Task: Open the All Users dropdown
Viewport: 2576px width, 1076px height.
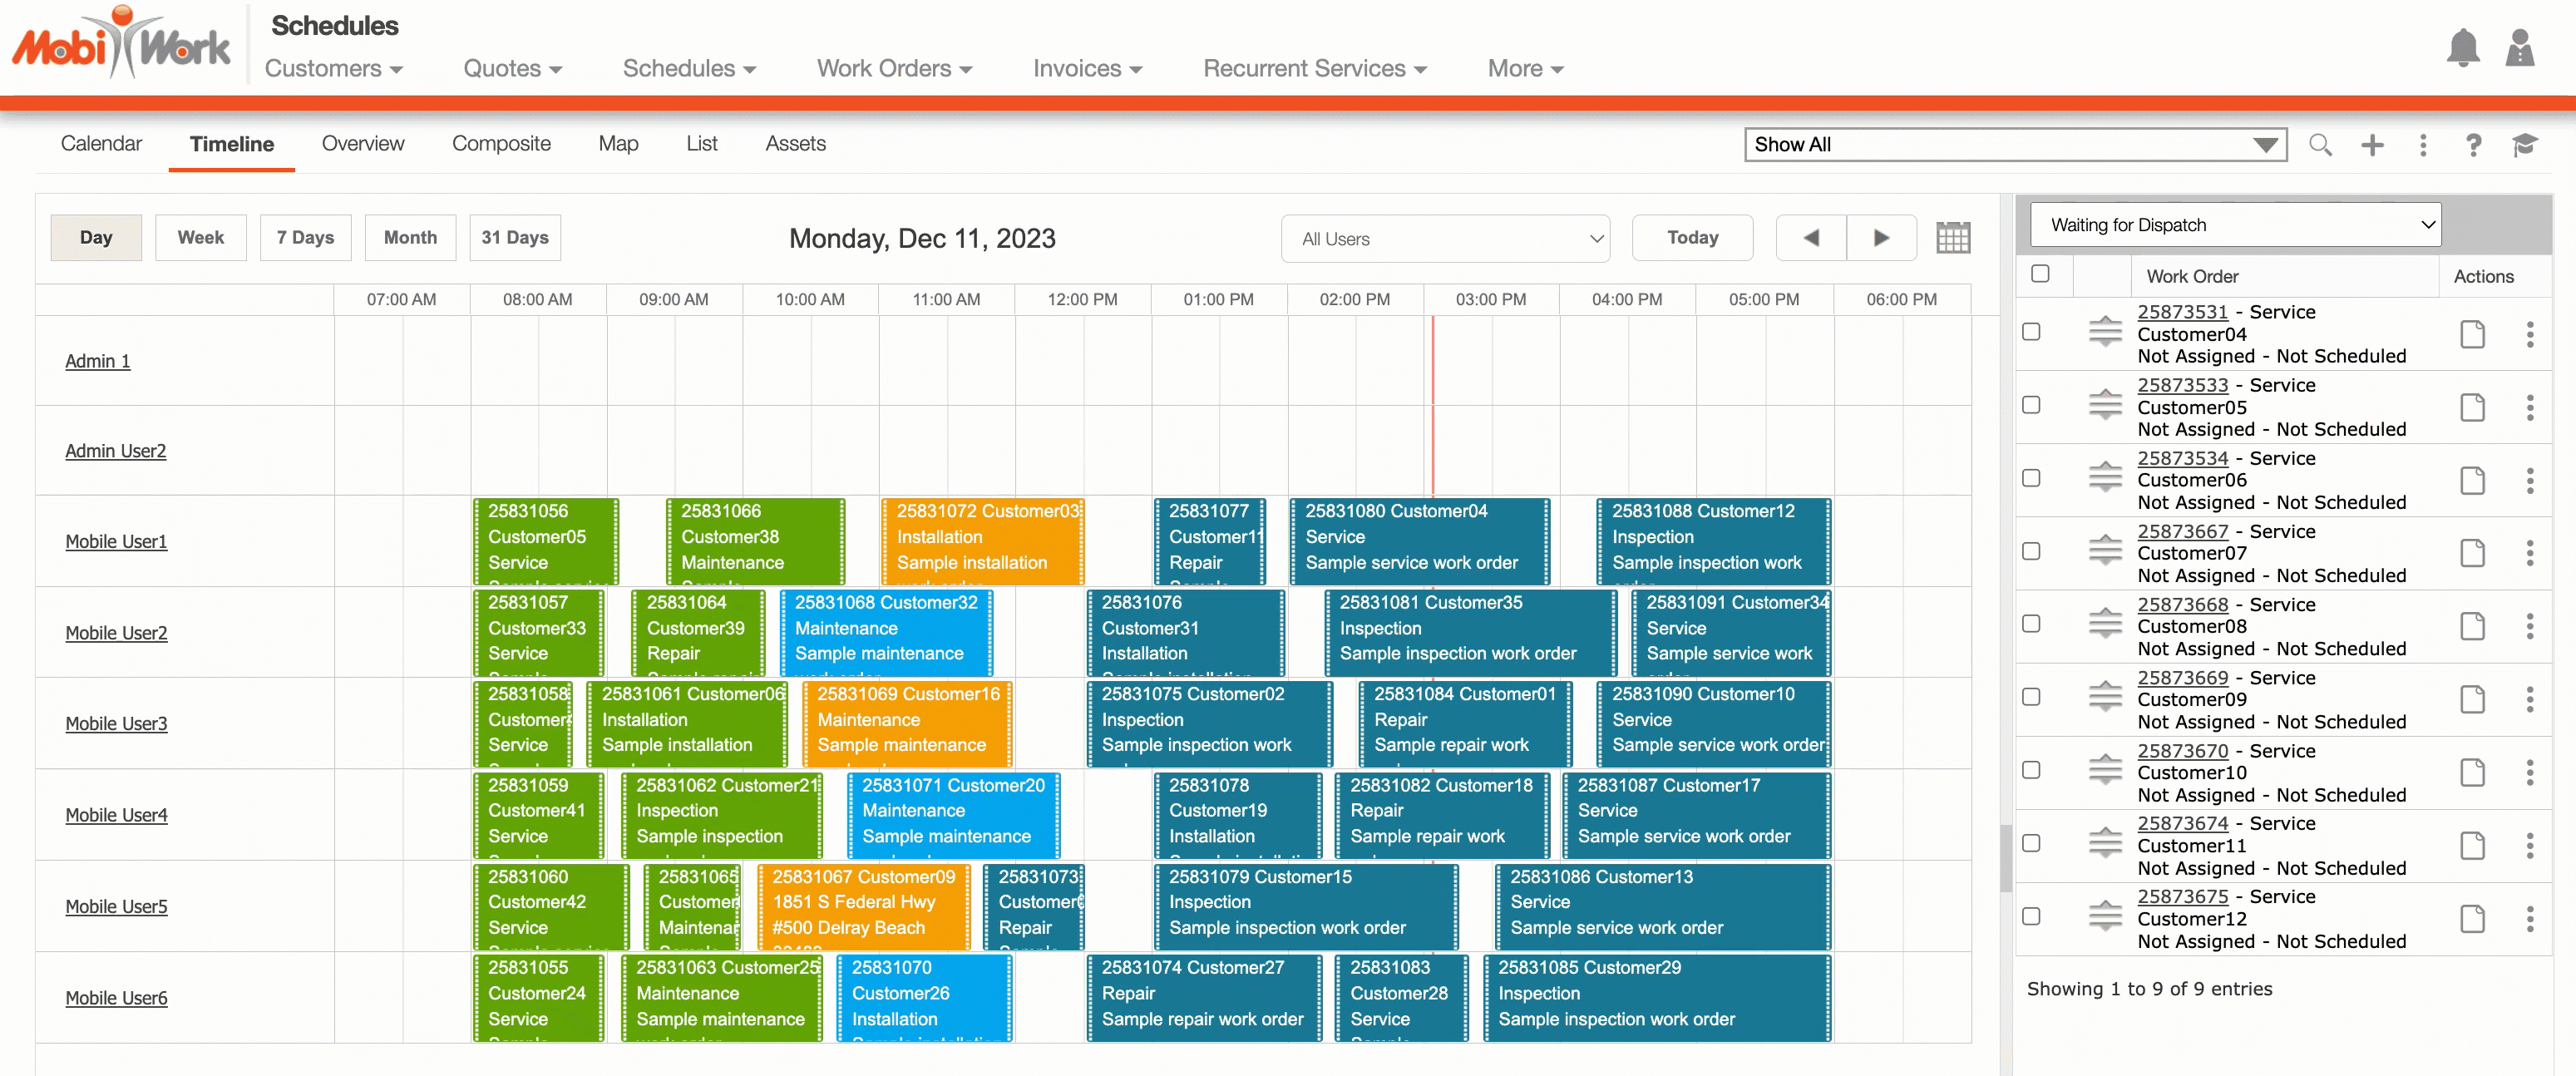Action: tap(1445, 239)
